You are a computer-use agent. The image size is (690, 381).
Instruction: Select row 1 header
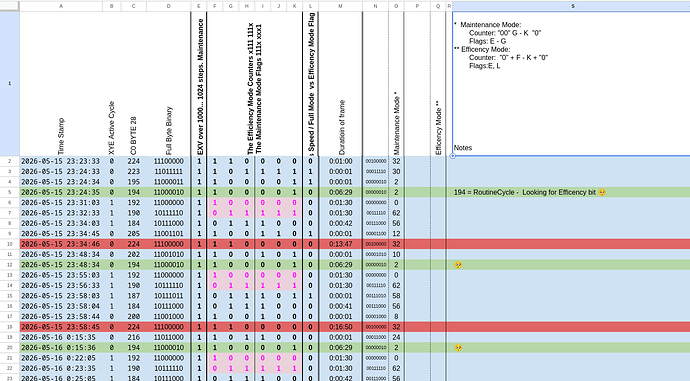click(x=10, y=83)
